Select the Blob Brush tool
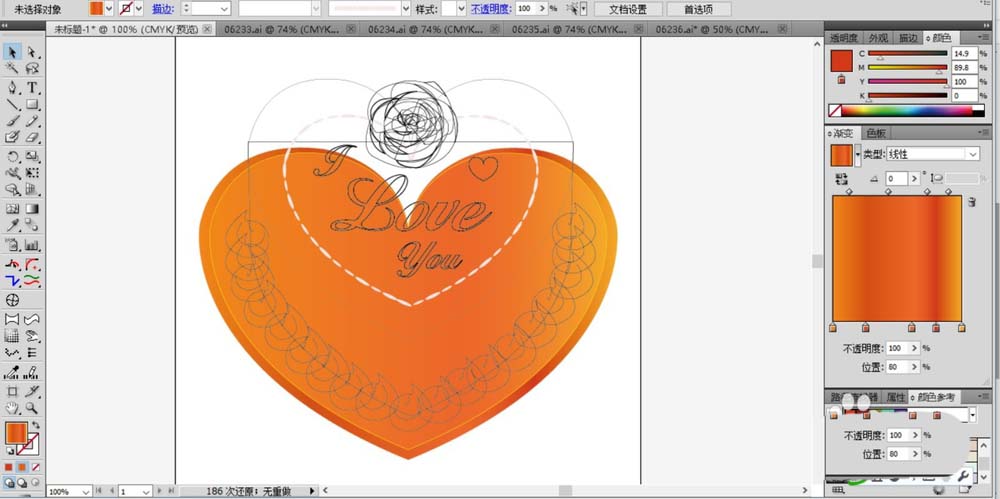1000x499 pixels. [12, 137]
